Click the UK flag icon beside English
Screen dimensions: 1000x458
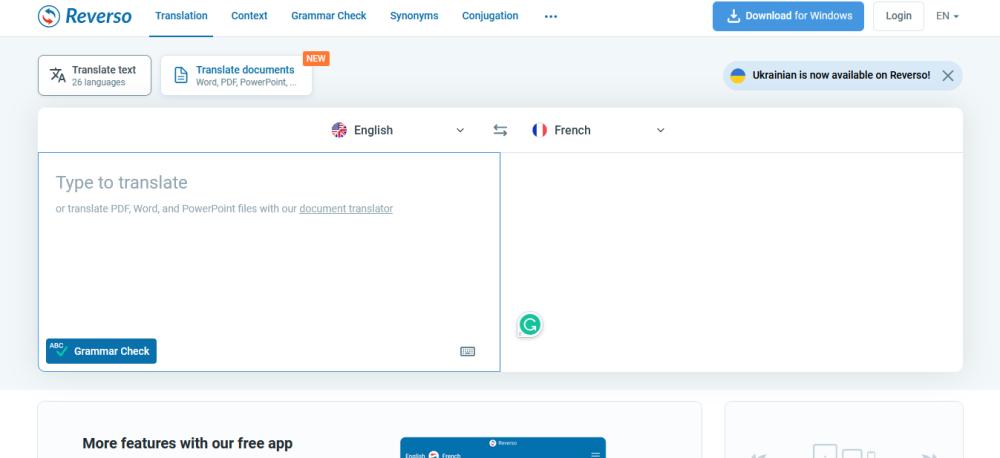coord(339,130)
